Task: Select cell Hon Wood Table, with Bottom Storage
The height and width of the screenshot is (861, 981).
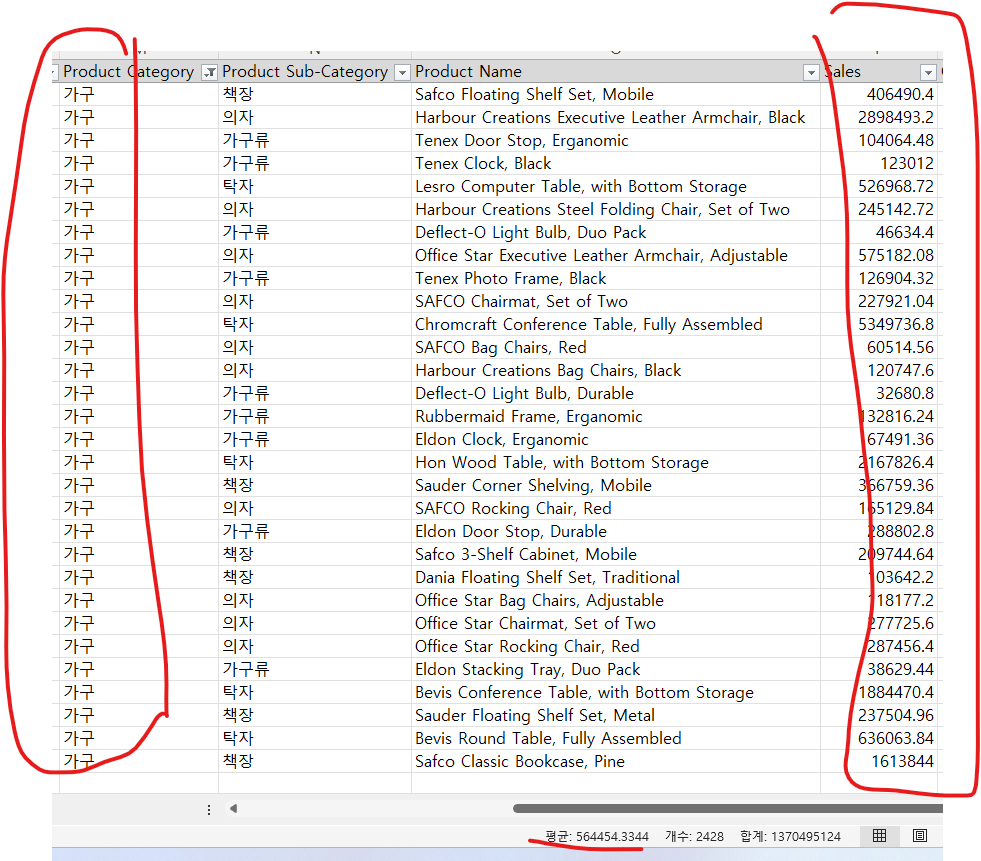Action: click(616, 462)
